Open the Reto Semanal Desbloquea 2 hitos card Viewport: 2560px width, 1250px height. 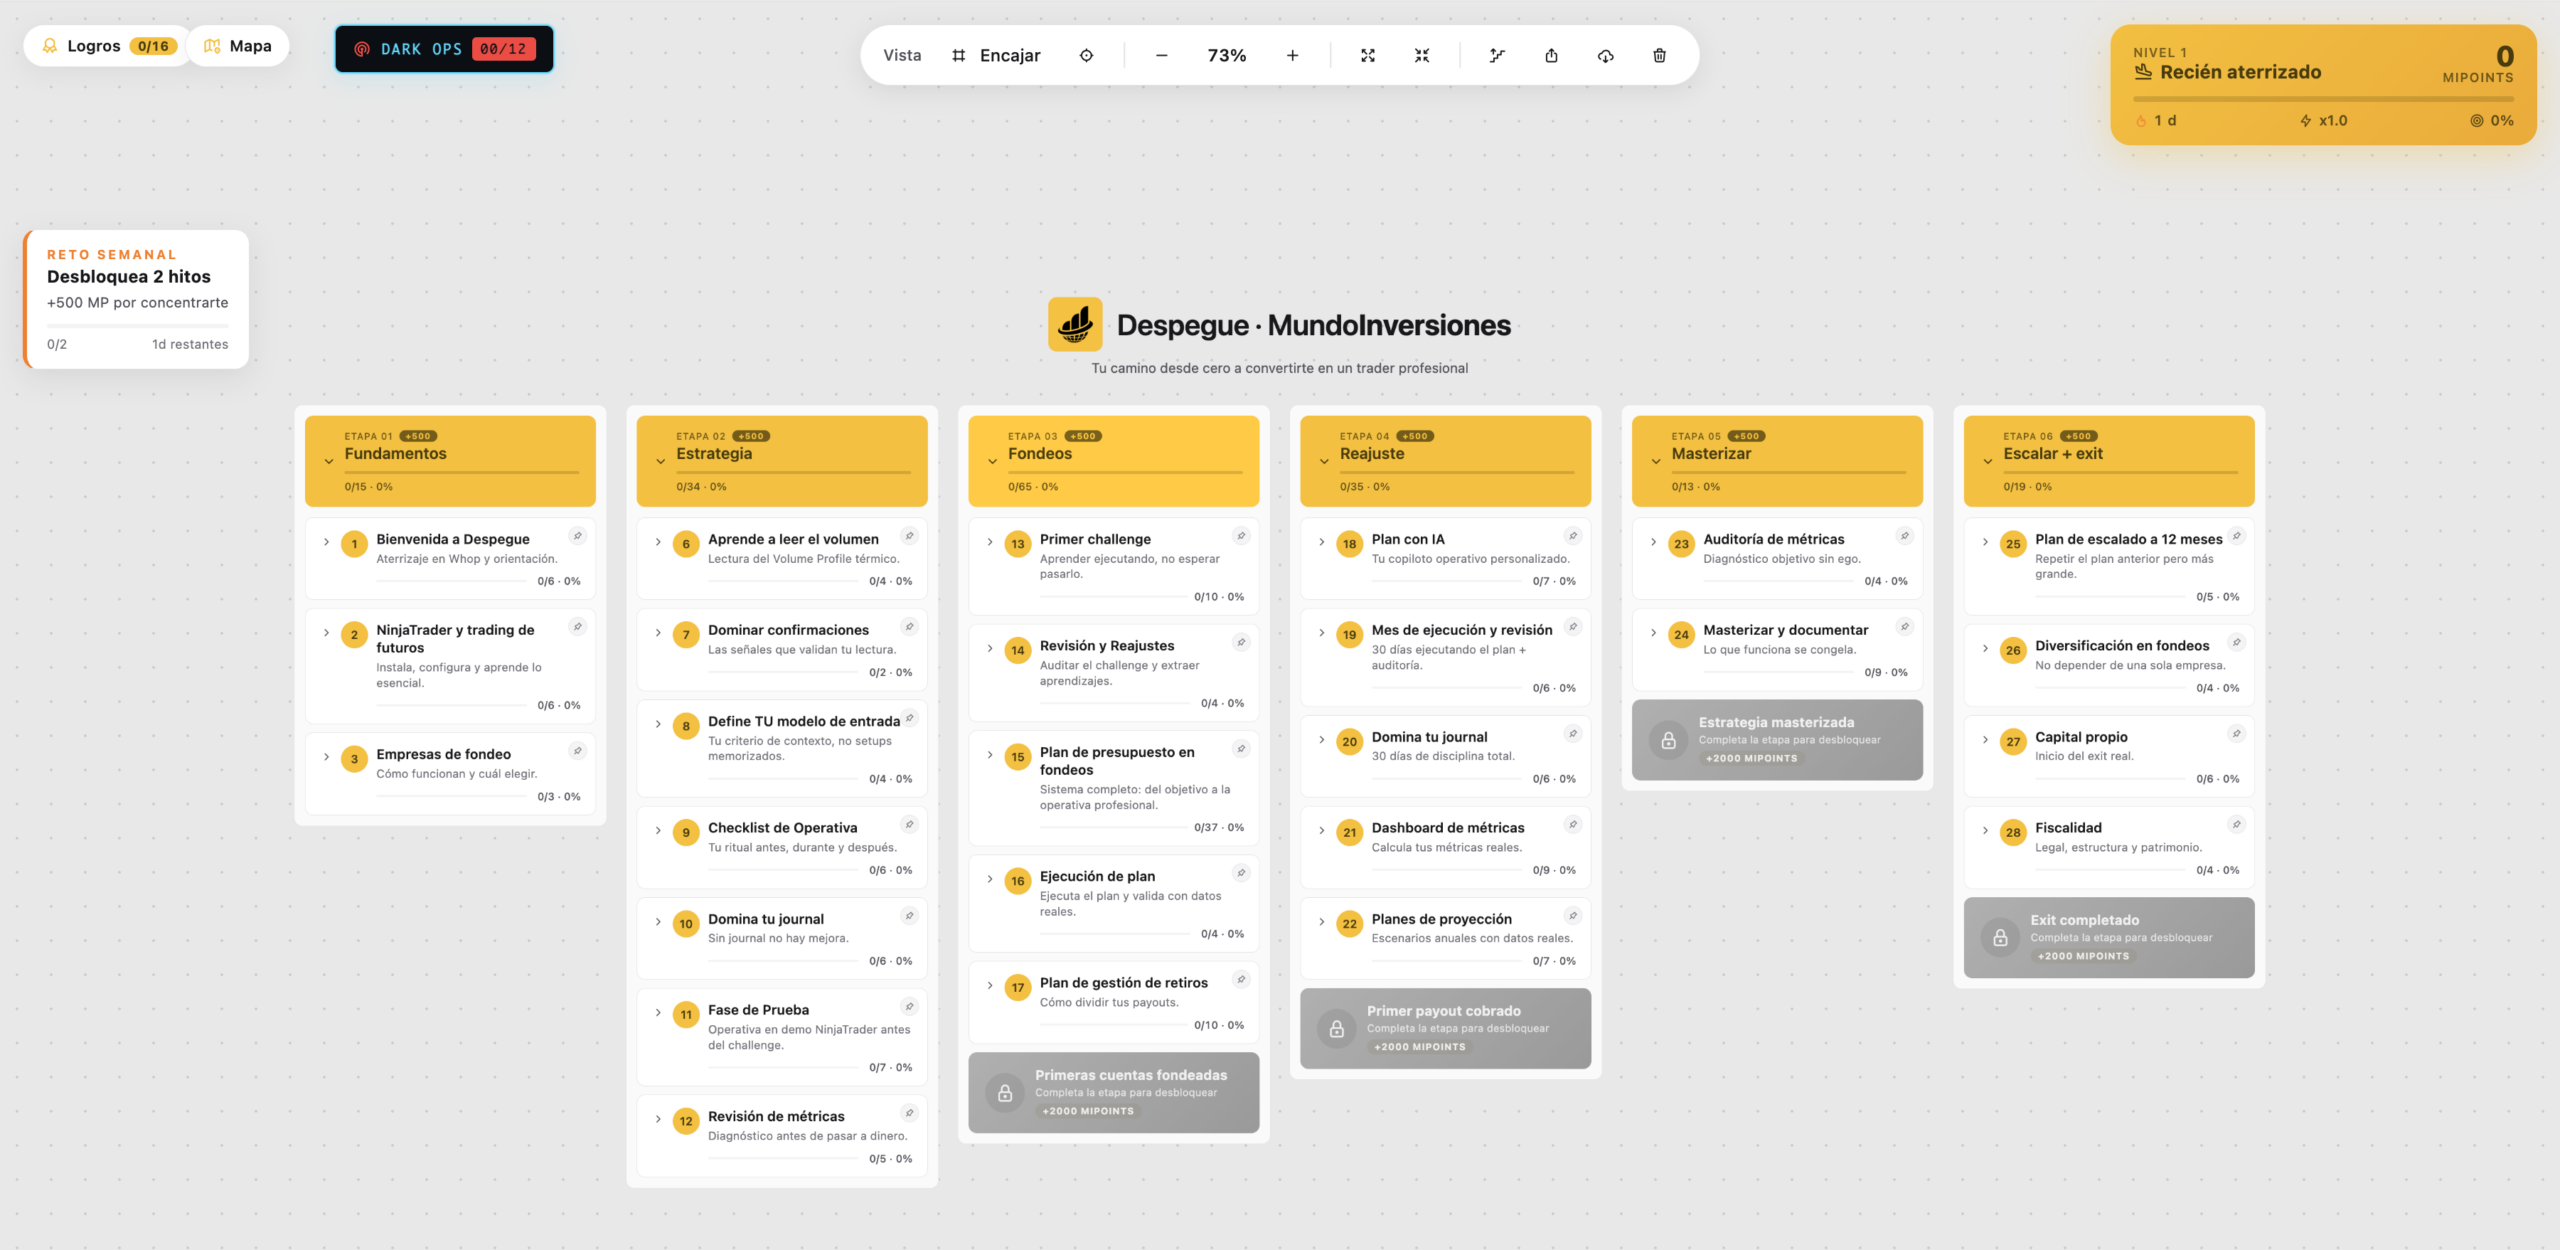(137, 299)
